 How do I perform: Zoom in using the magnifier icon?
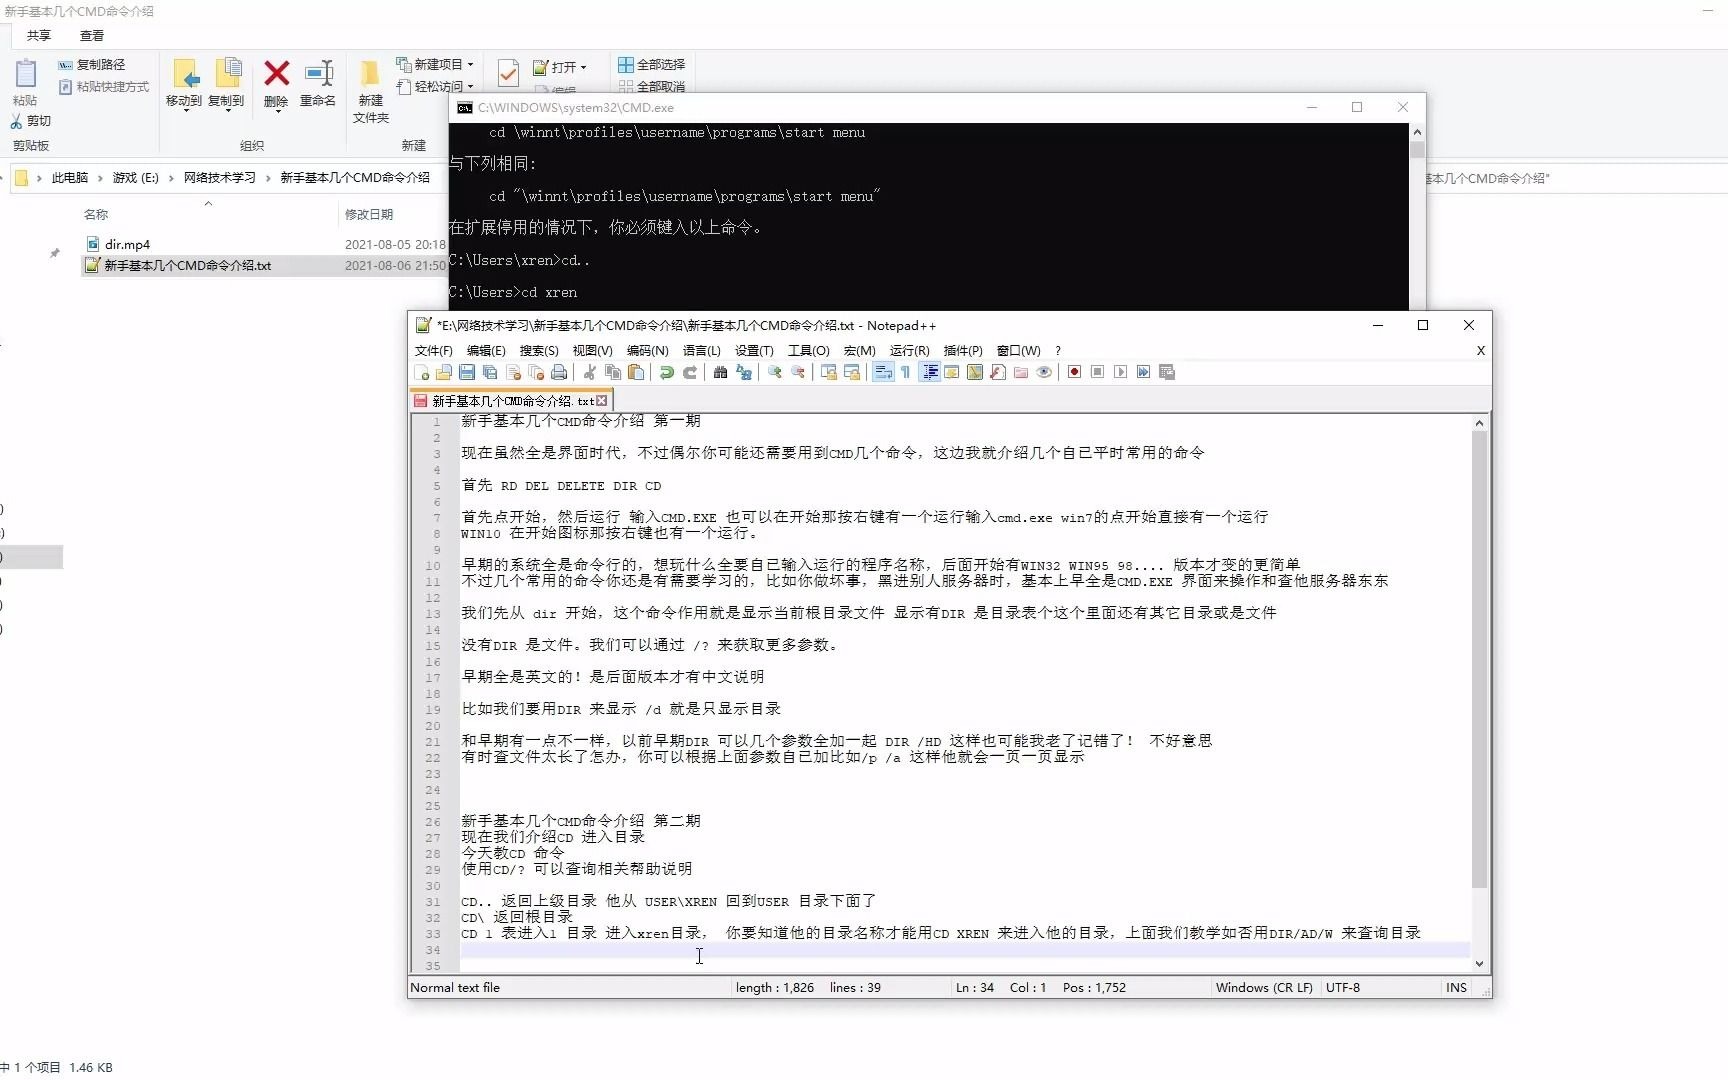pyautogui.click(x=772, y=372)
